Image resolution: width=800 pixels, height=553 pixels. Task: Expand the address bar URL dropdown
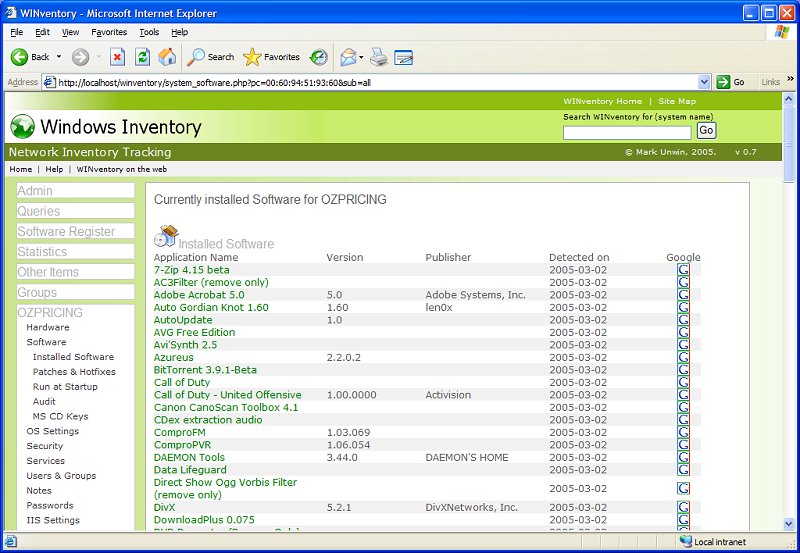[x=705, y=82]
